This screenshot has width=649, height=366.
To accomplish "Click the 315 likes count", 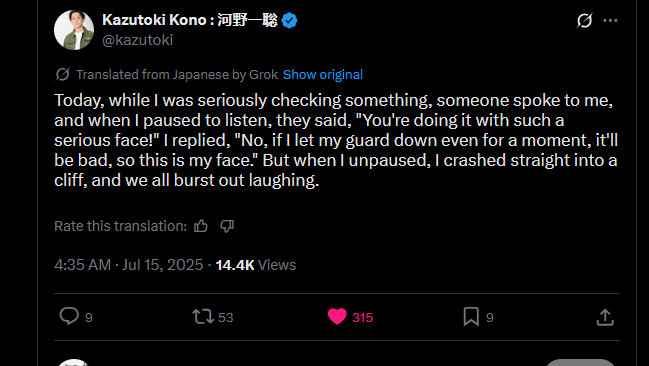I will point(363,318).
